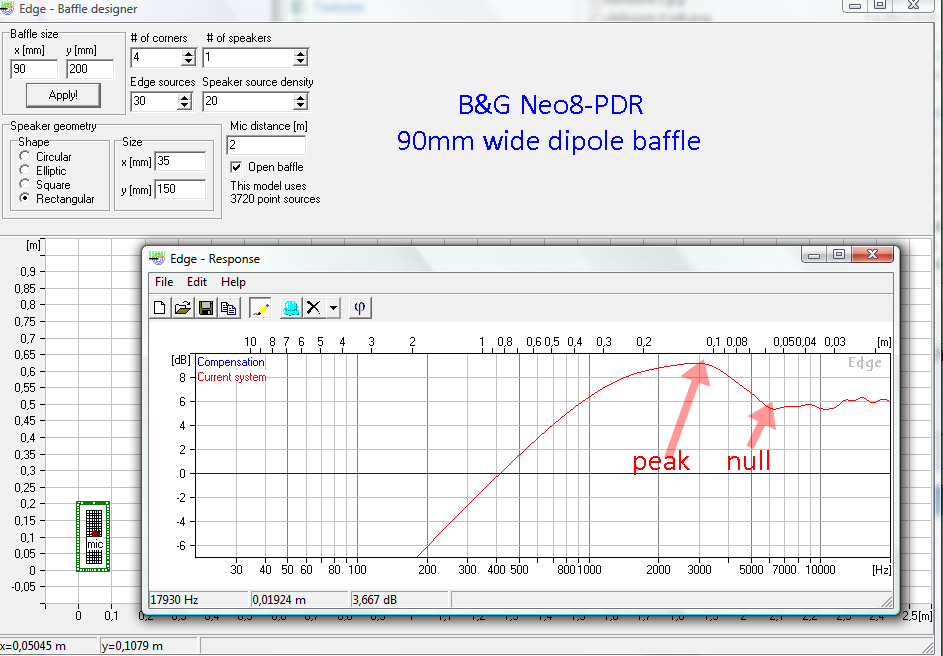
Task: Maximize the Edge Response window
Action: pyautogui.click(x=838, y=255)
